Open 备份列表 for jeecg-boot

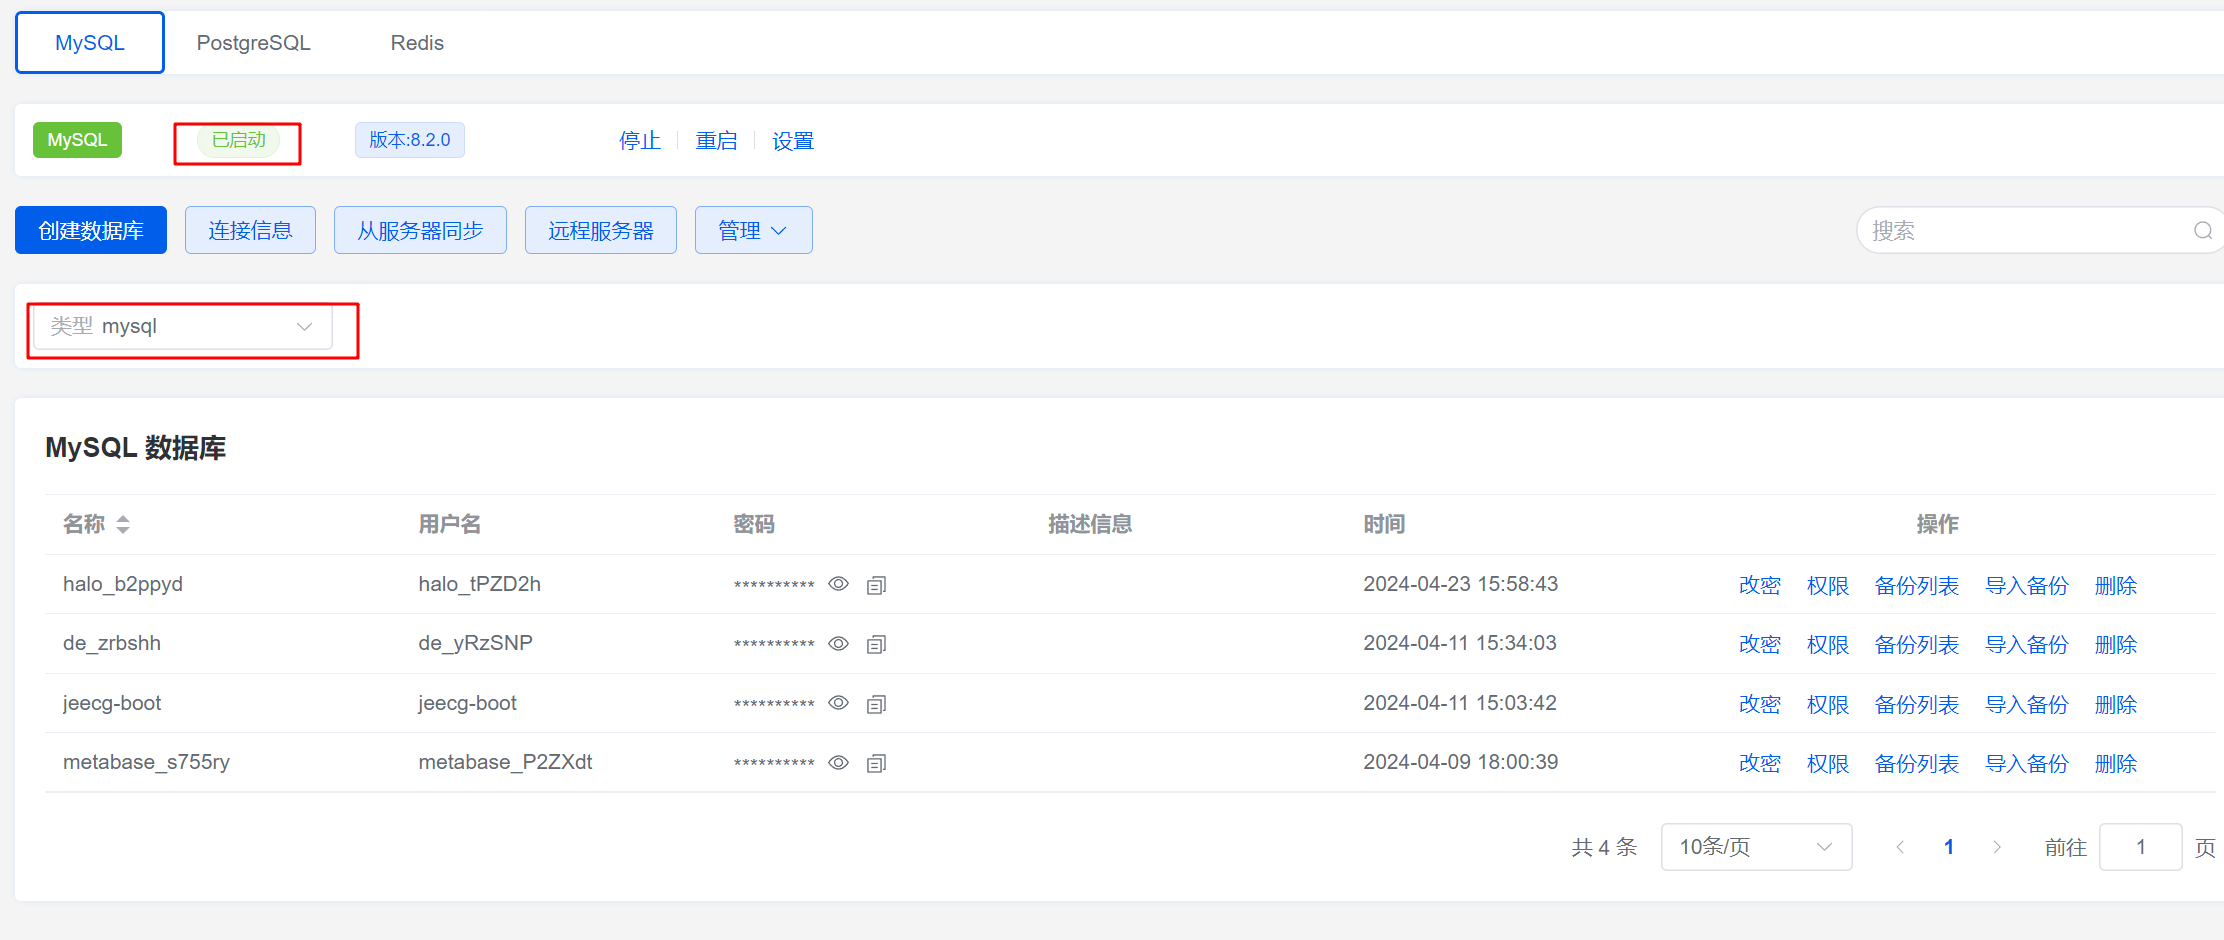pyautogui.click(x=1917, y=705)
